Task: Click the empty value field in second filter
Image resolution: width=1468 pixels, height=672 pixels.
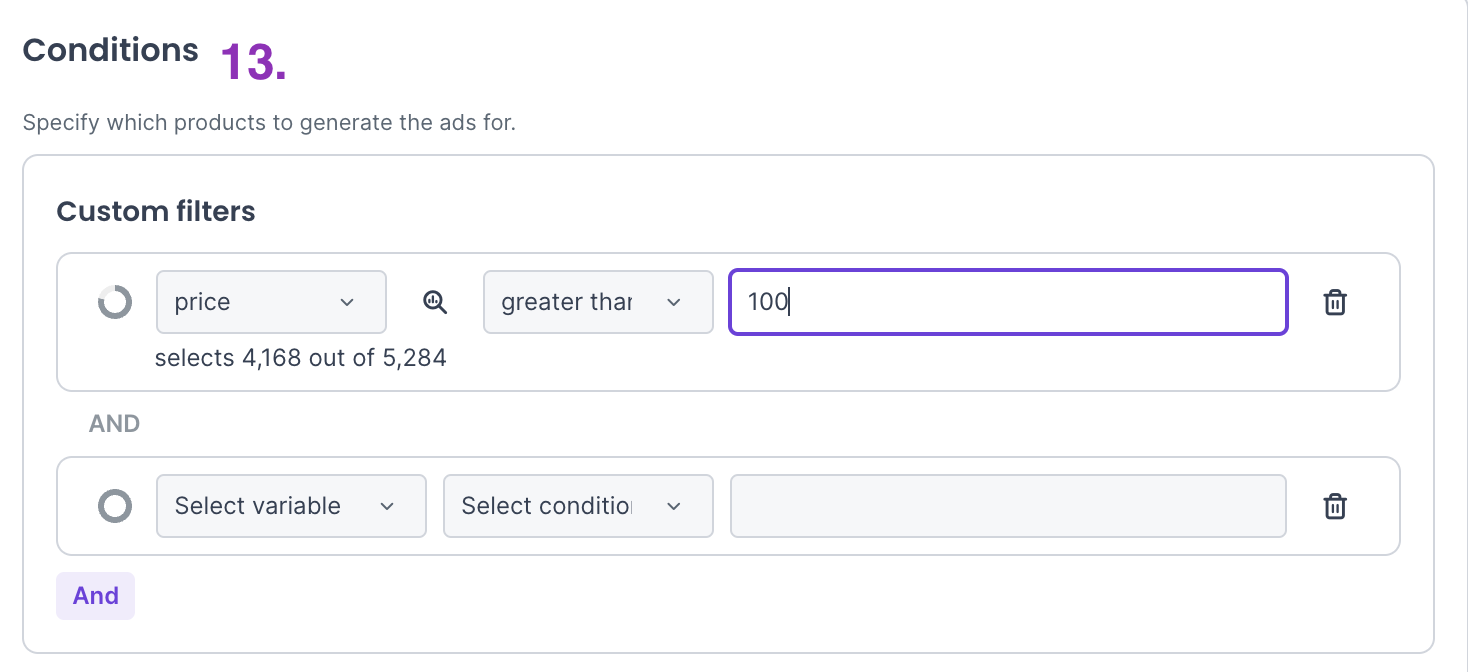Action: (x=1007, y=506)
